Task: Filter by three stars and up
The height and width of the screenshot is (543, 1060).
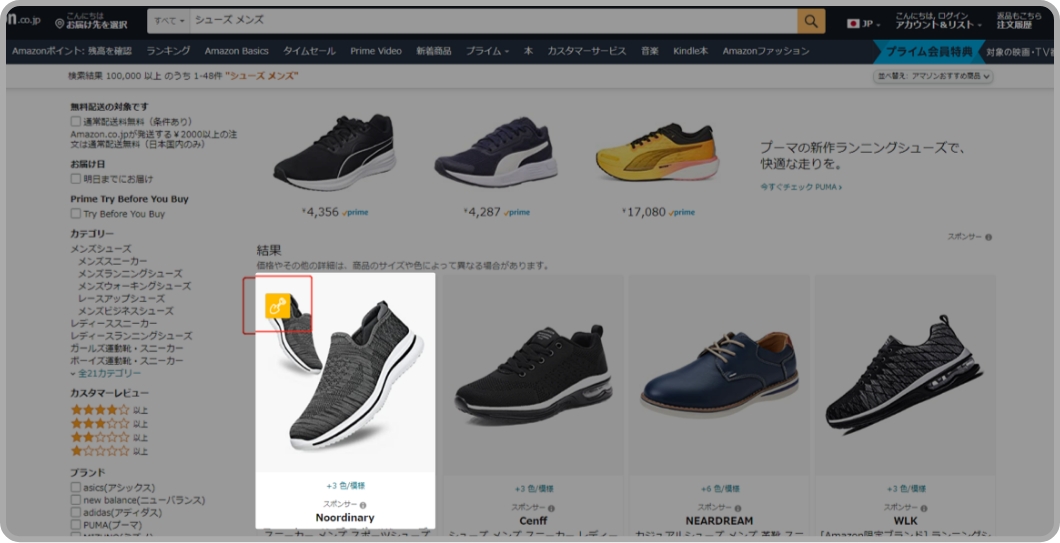Action: point(109,424)
